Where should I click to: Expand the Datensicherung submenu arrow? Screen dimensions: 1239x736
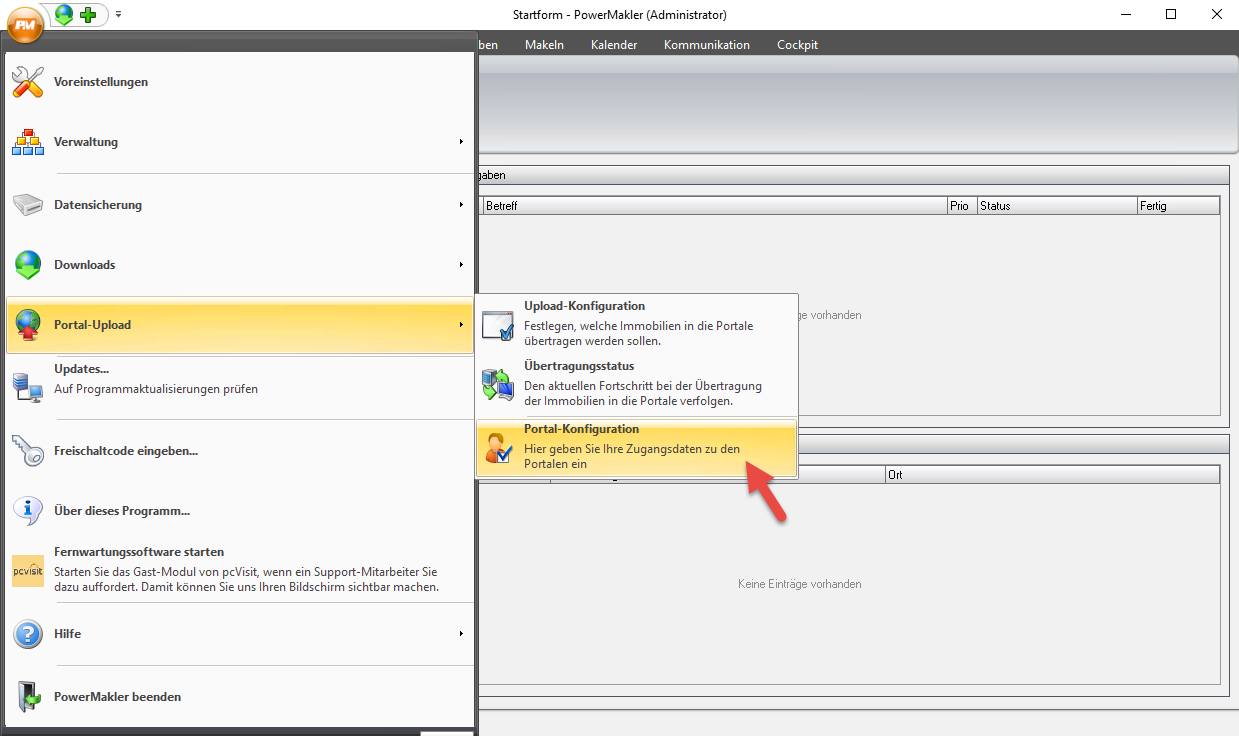click(x=461, y=205)
